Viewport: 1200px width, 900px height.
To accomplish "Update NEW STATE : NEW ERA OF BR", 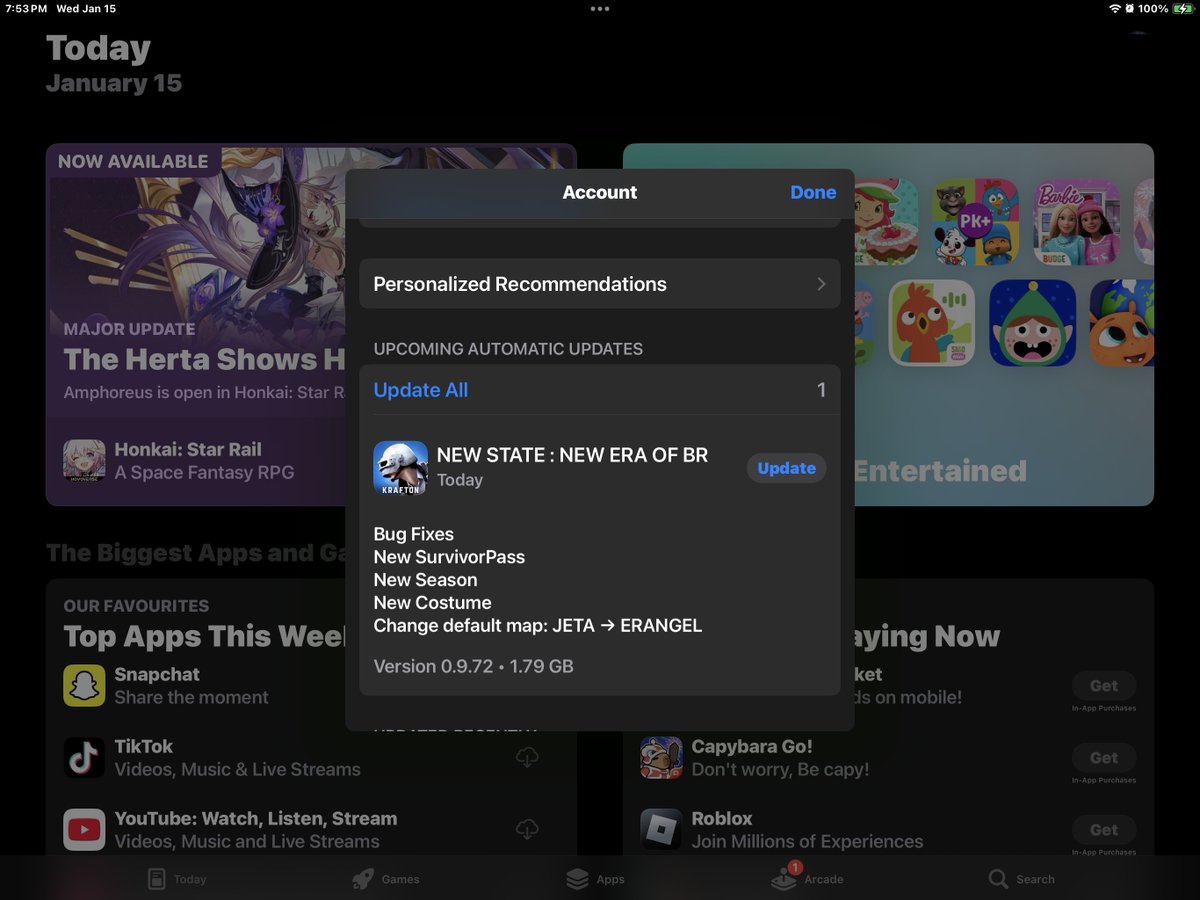I will (x=786, y=468).
